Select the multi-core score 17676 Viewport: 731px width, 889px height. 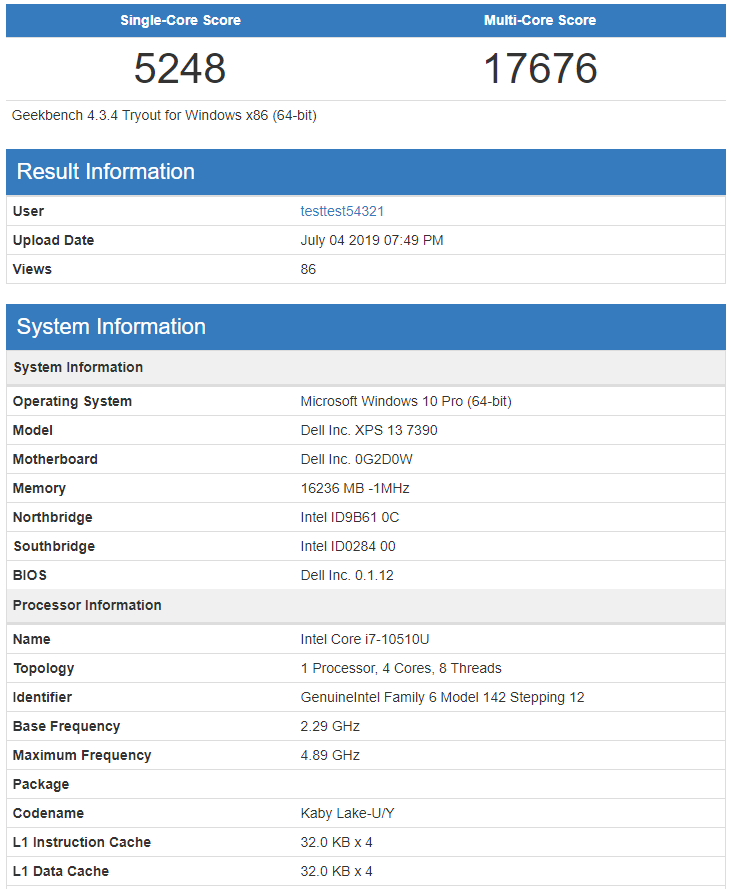[540, 69]
